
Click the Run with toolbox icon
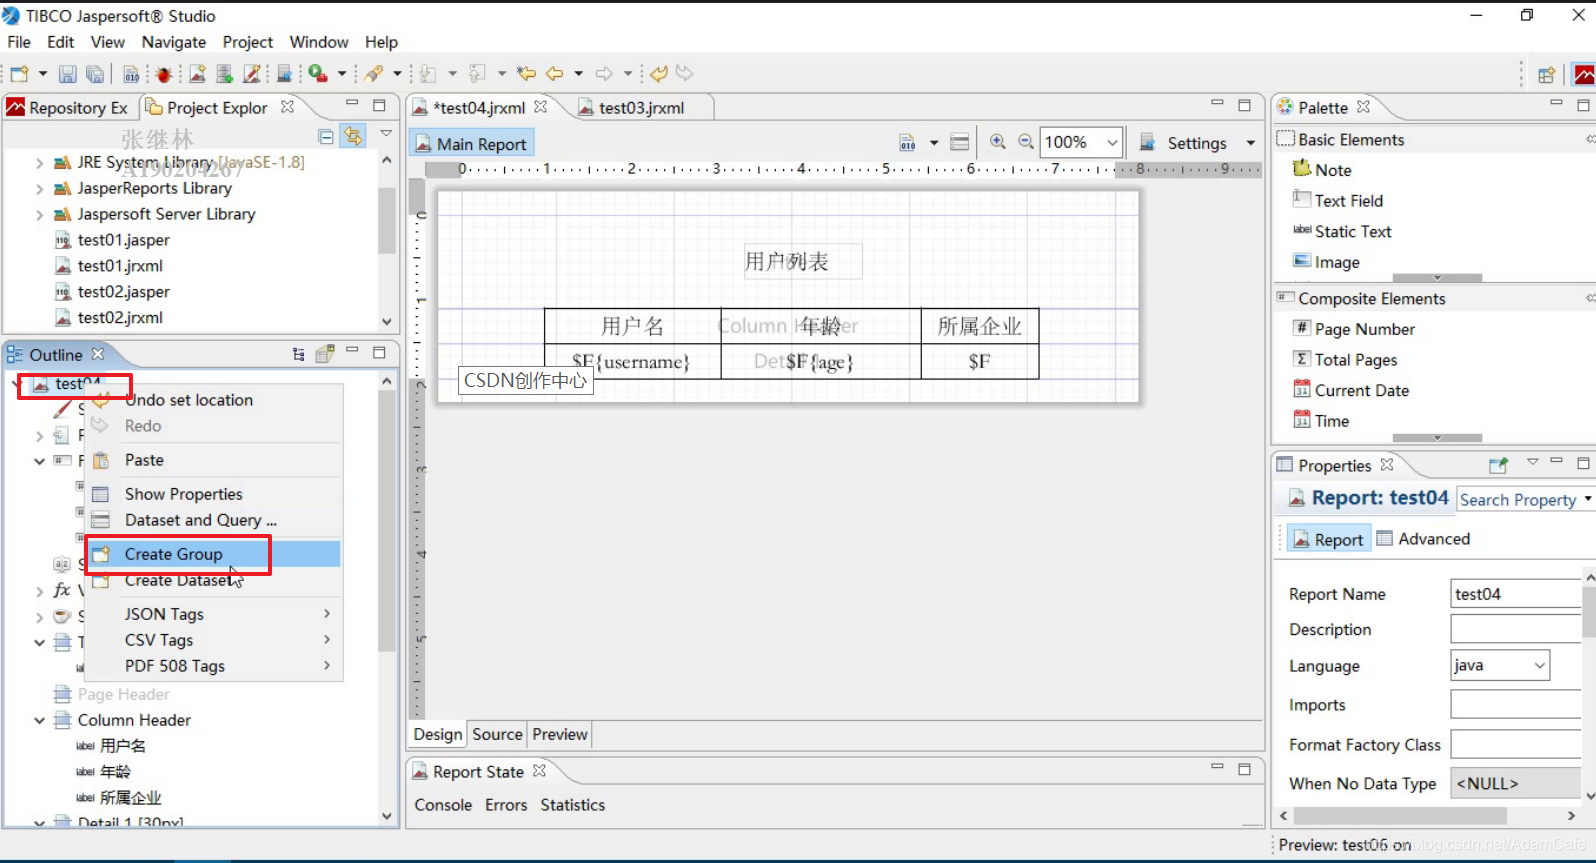(318, 73)
